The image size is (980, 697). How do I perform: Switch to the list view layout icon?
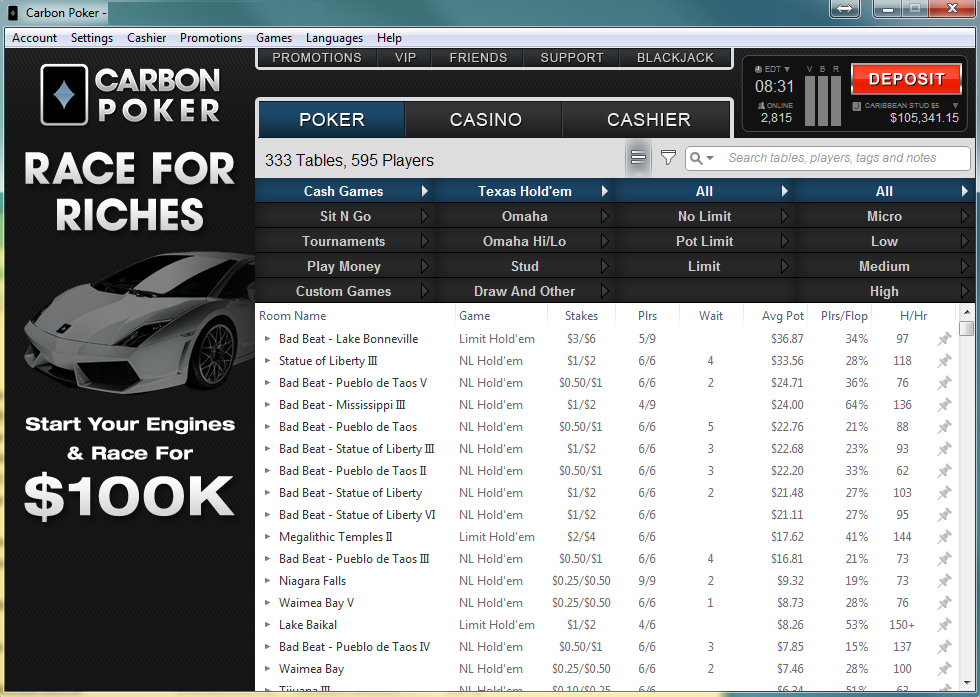(638, 158)
